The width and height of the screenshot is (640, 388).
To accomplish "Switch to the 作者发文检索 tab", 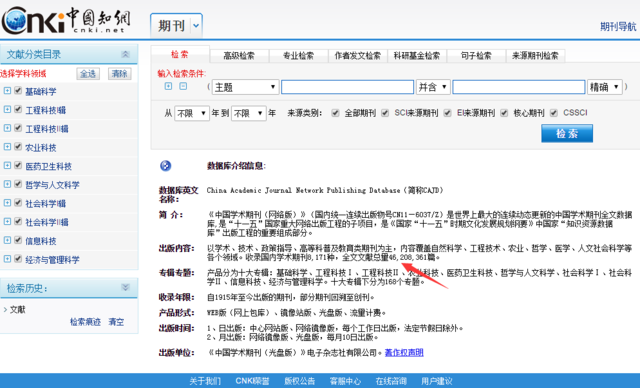I will click(x=358, y=56).
